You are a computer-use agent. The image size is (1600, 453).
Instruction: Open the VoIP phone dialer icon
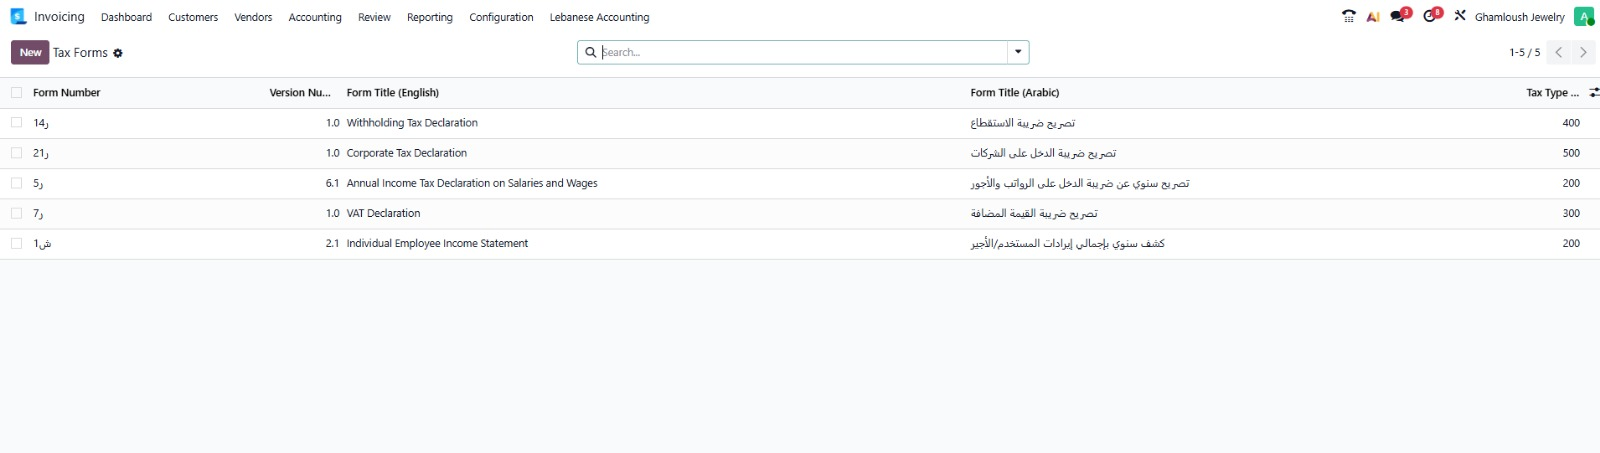tap(1348, 16)
